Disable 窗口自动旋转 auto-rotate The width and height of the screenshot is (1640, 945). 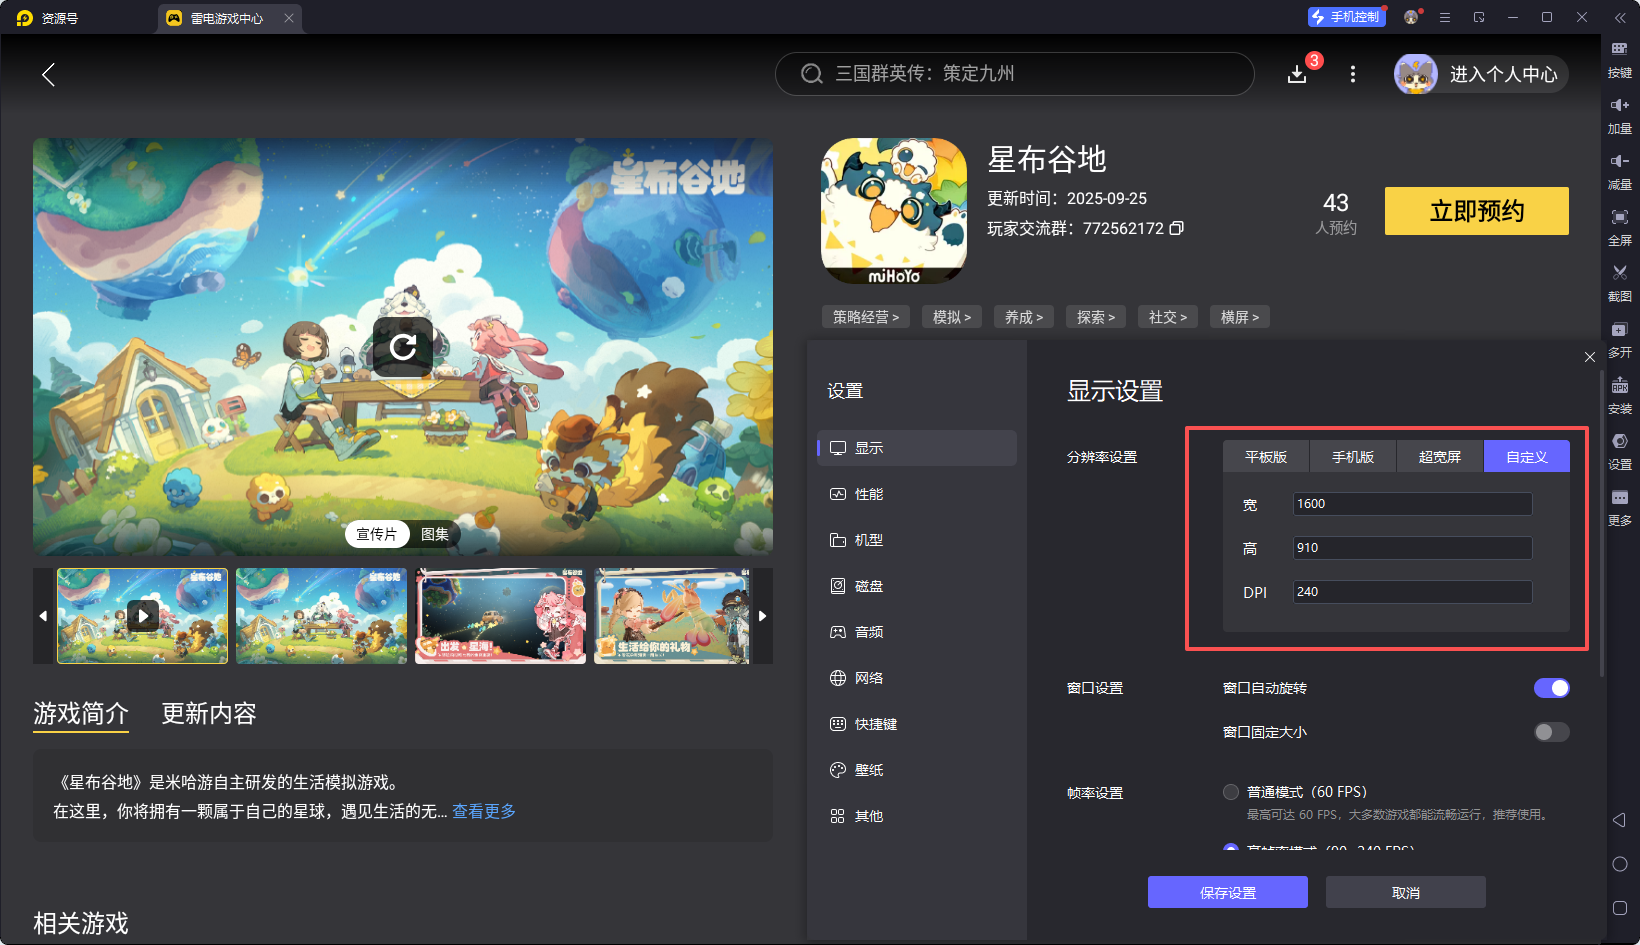1551,688
